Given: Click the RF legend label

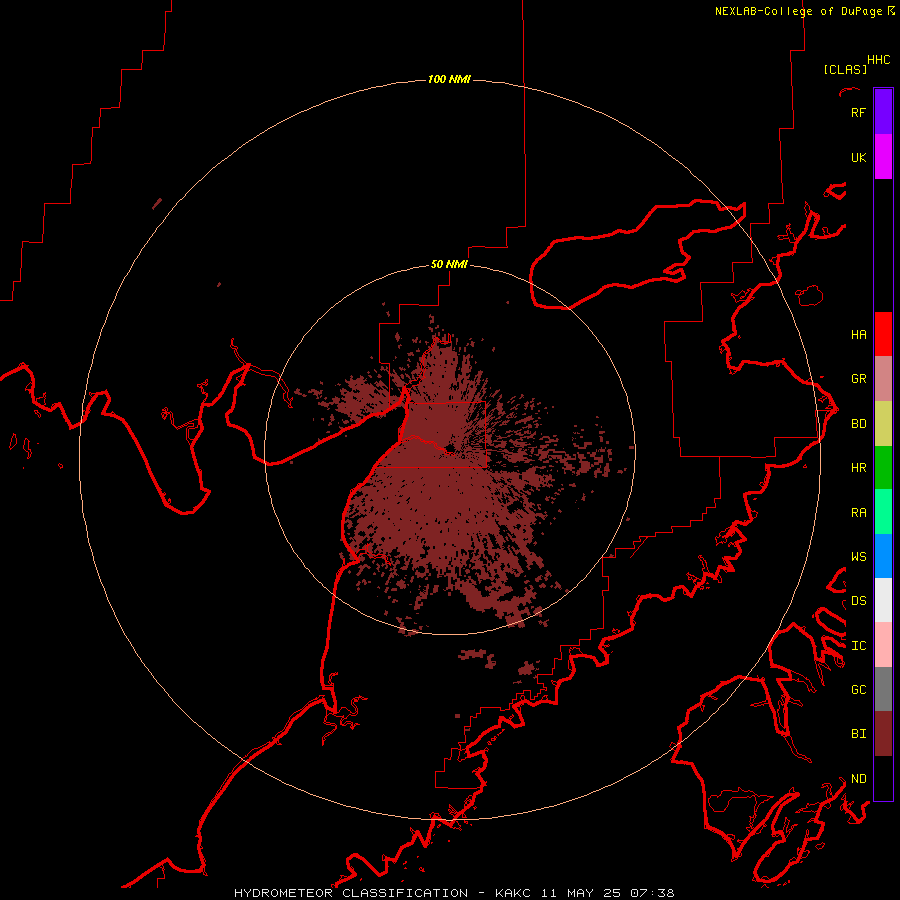Looking at the screenshot, I should click(858, 112).
